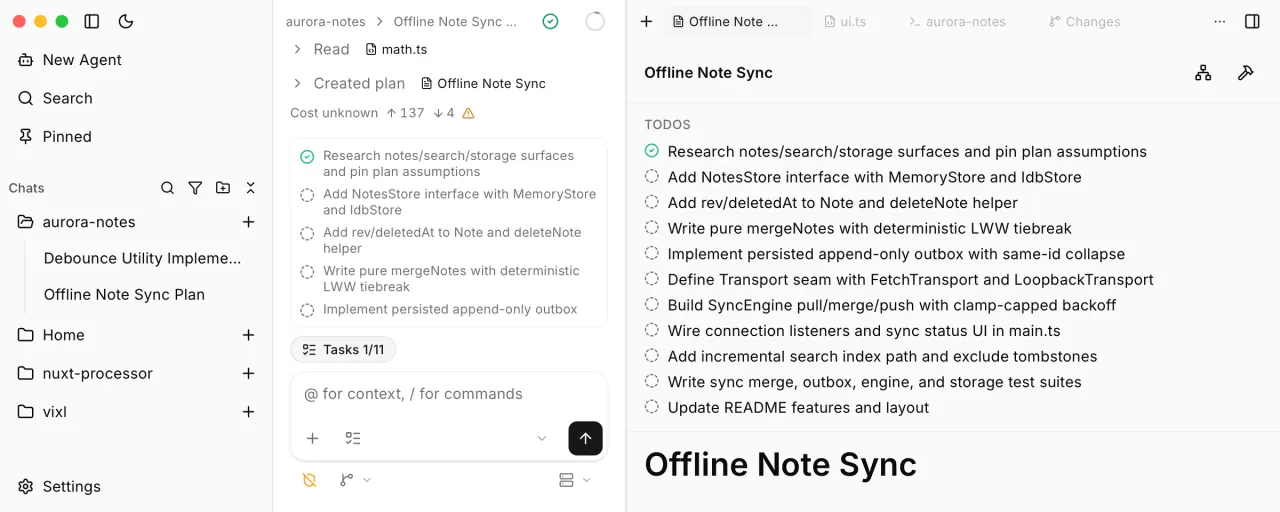1280x512 pixels.
Task: Toggle chat todo Add rev/deletedAt to Note
Action: [x=307, y=233]
